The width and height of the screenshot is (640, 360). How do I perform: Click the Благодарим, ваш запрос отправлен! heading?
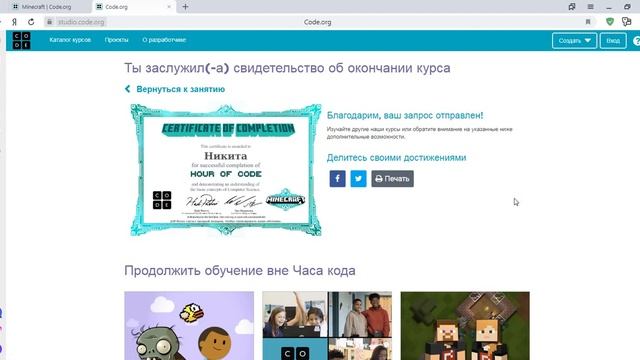click(405, 116)
